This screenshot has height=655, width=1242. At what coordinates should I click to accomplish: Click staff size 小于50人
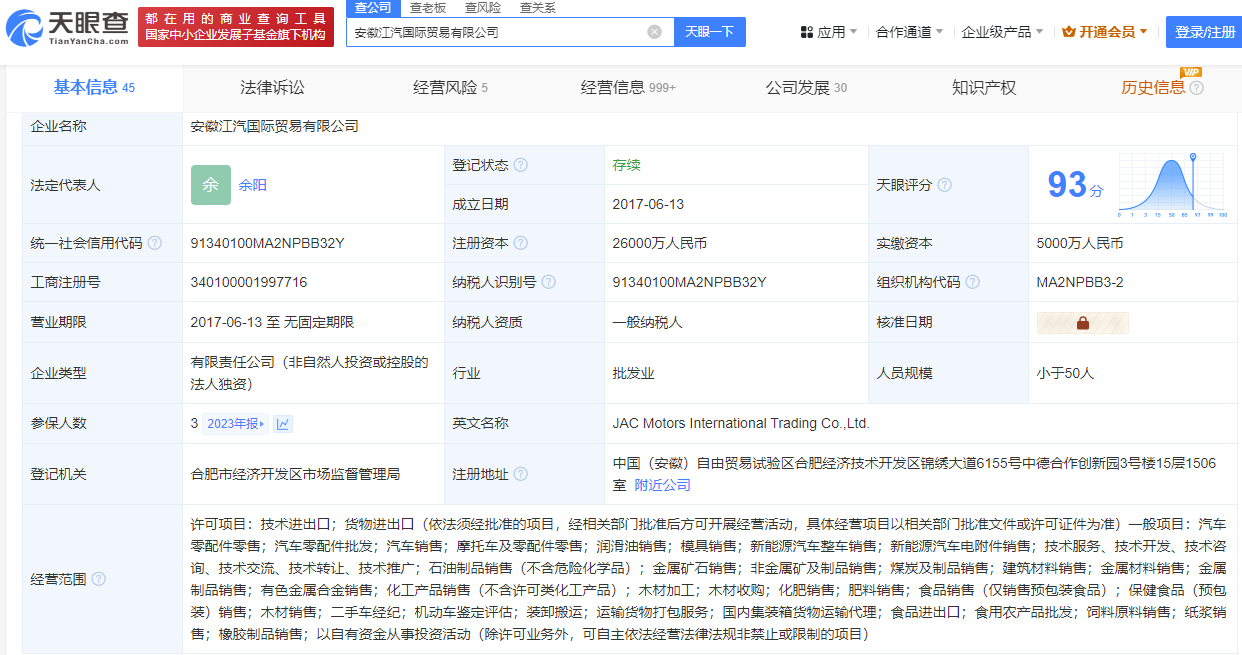tap(1066, 373)
